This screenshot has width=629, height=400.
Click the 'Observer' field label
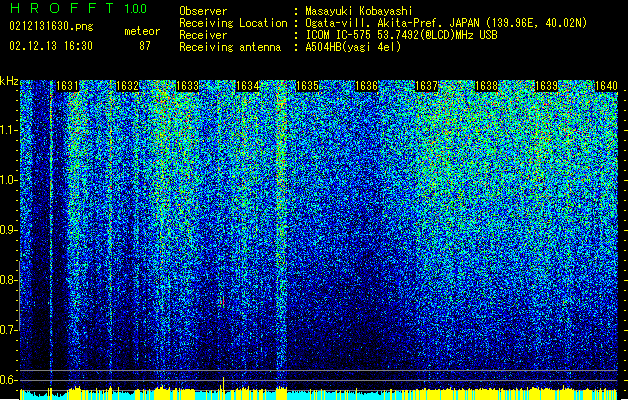[203, 11]
